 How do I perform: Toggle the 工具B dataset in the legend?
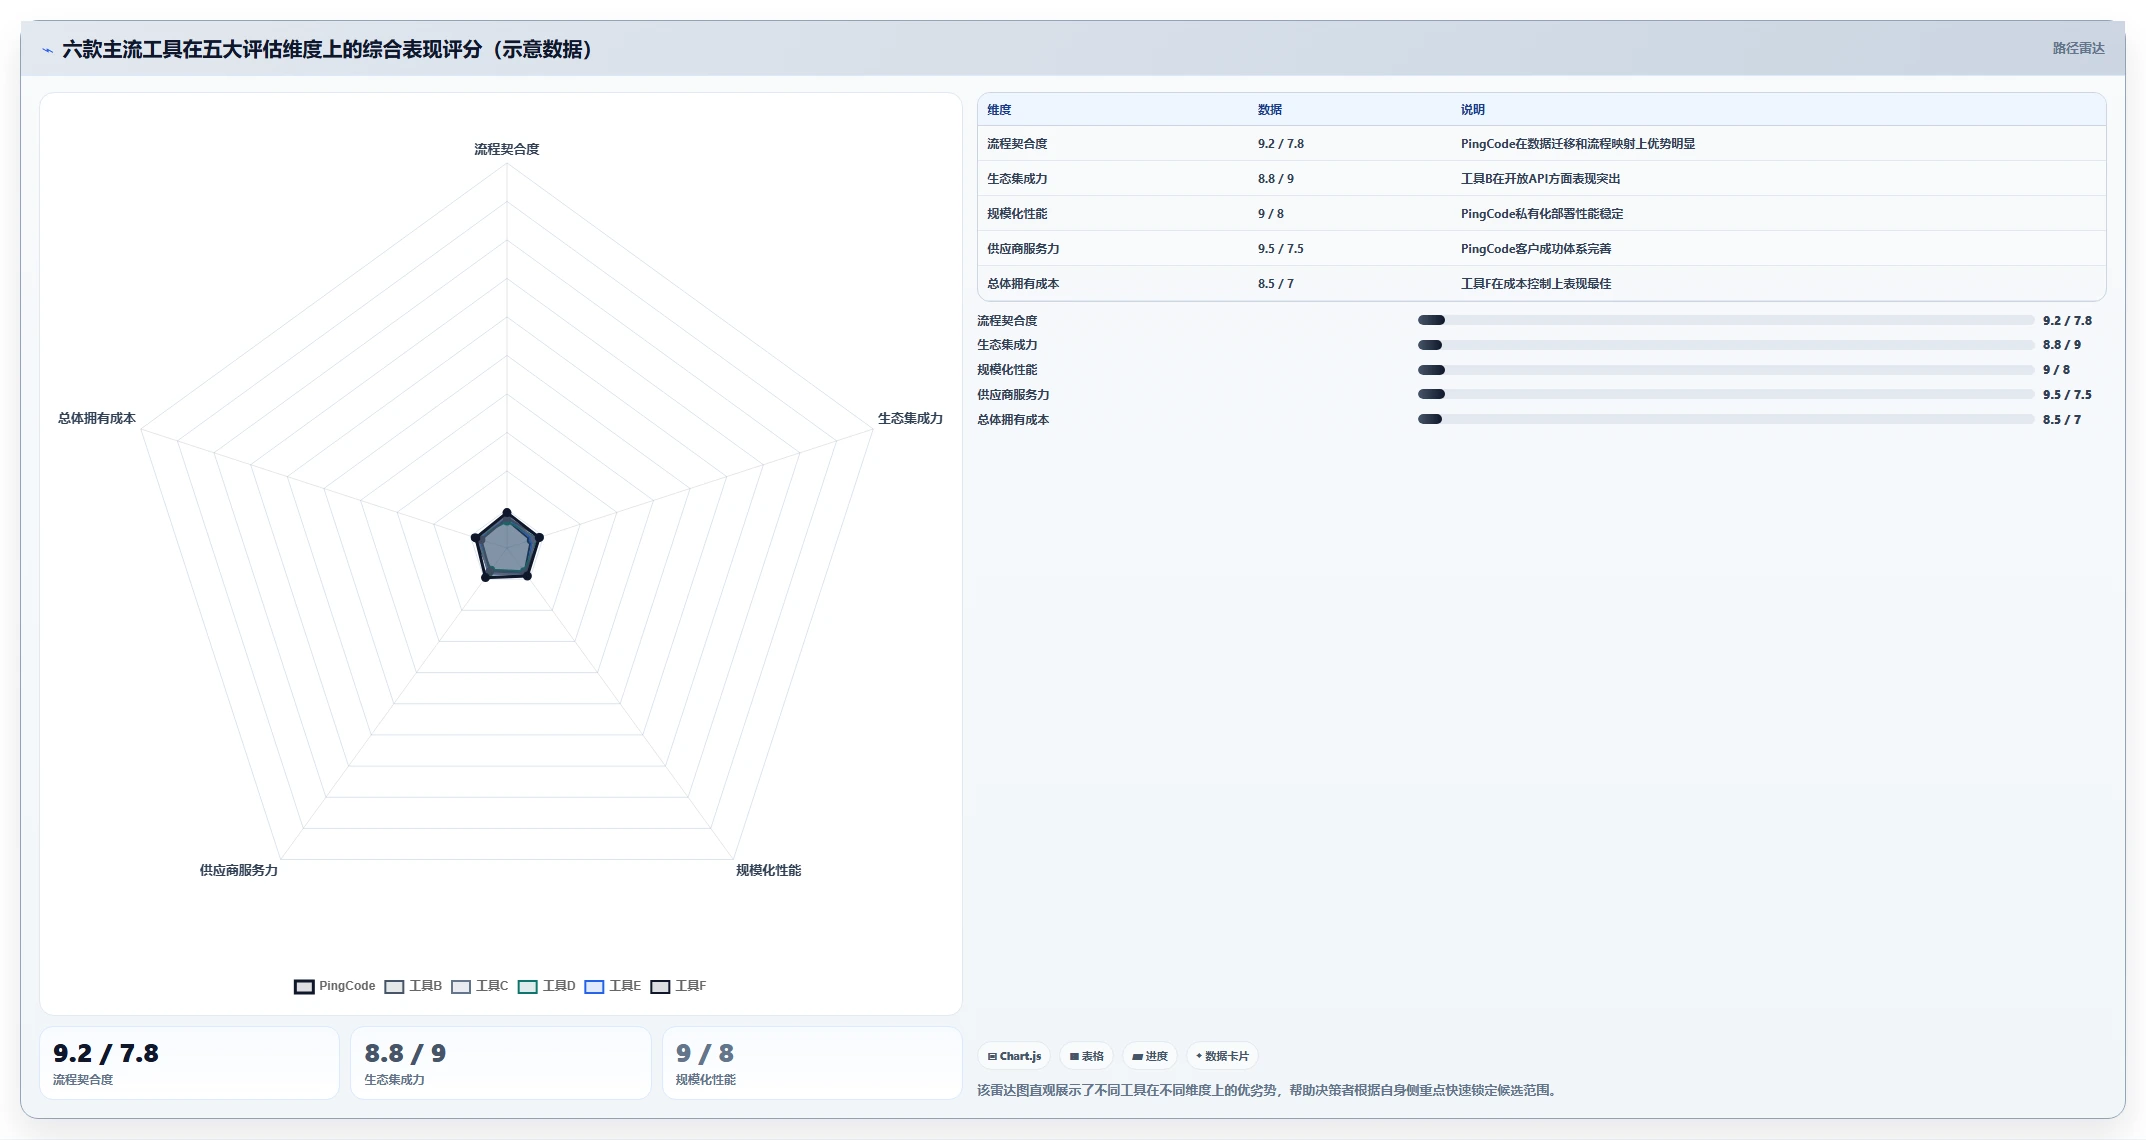tap(413, 986)
